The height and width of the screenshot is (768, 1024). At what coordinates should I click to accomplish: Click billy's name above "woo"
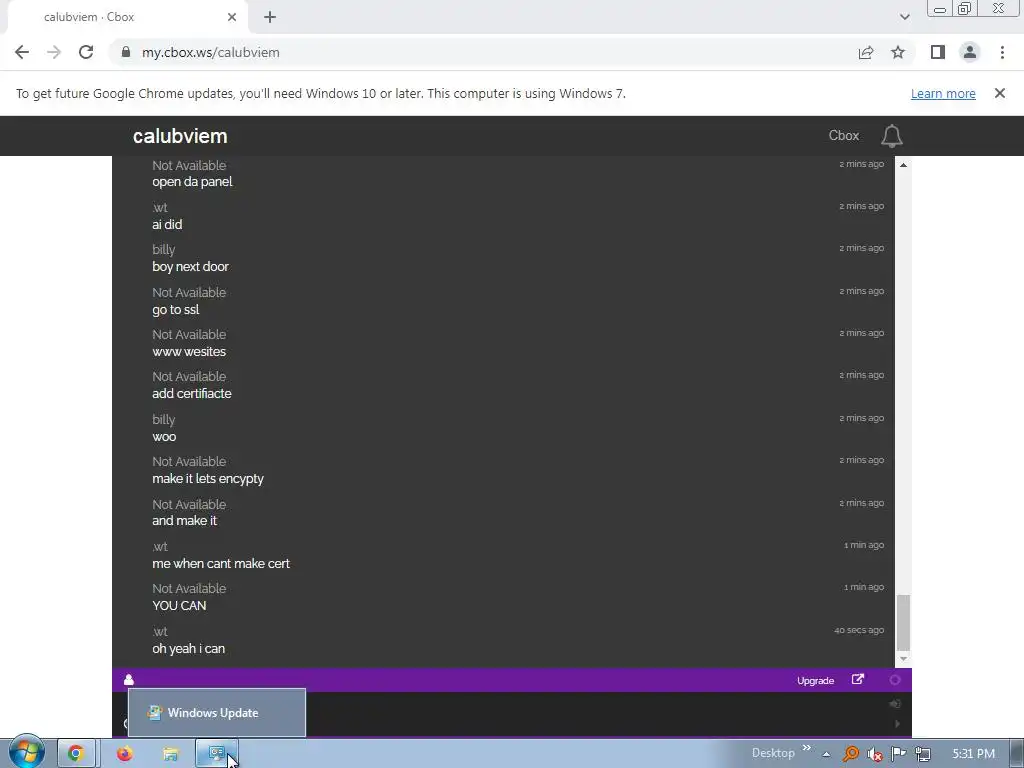(163, 419)
